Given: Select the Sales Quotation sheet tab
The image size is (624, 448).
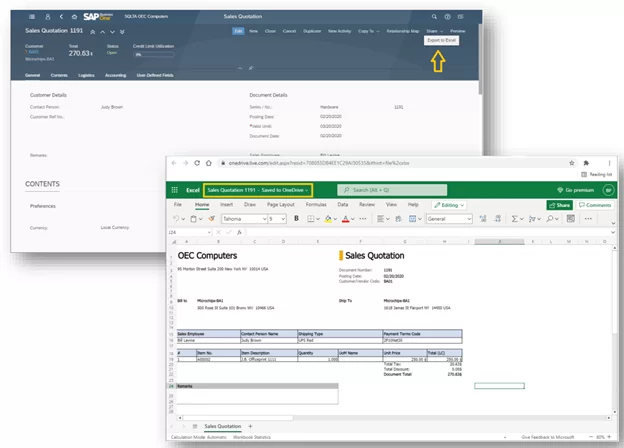Looking at the screenshot, I should pos(222,427).
